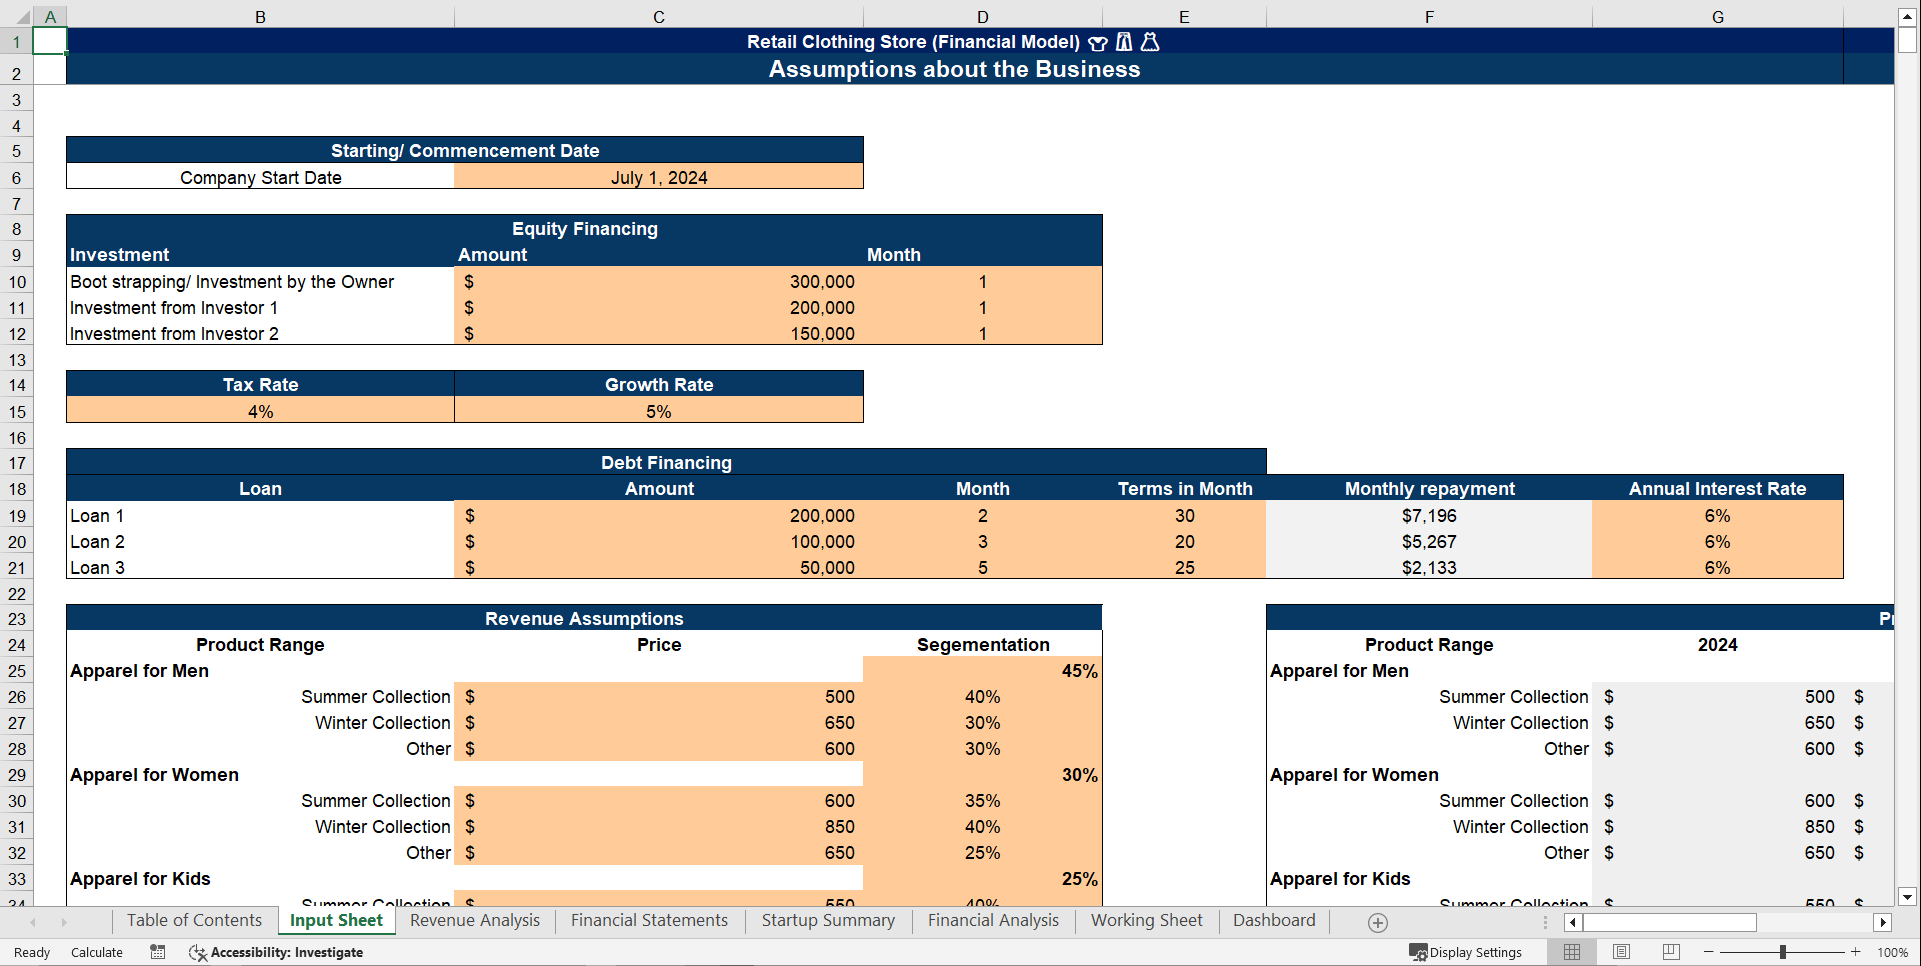
Task: Select Women Winter Collection price 850
Action: tap(658, 827)
